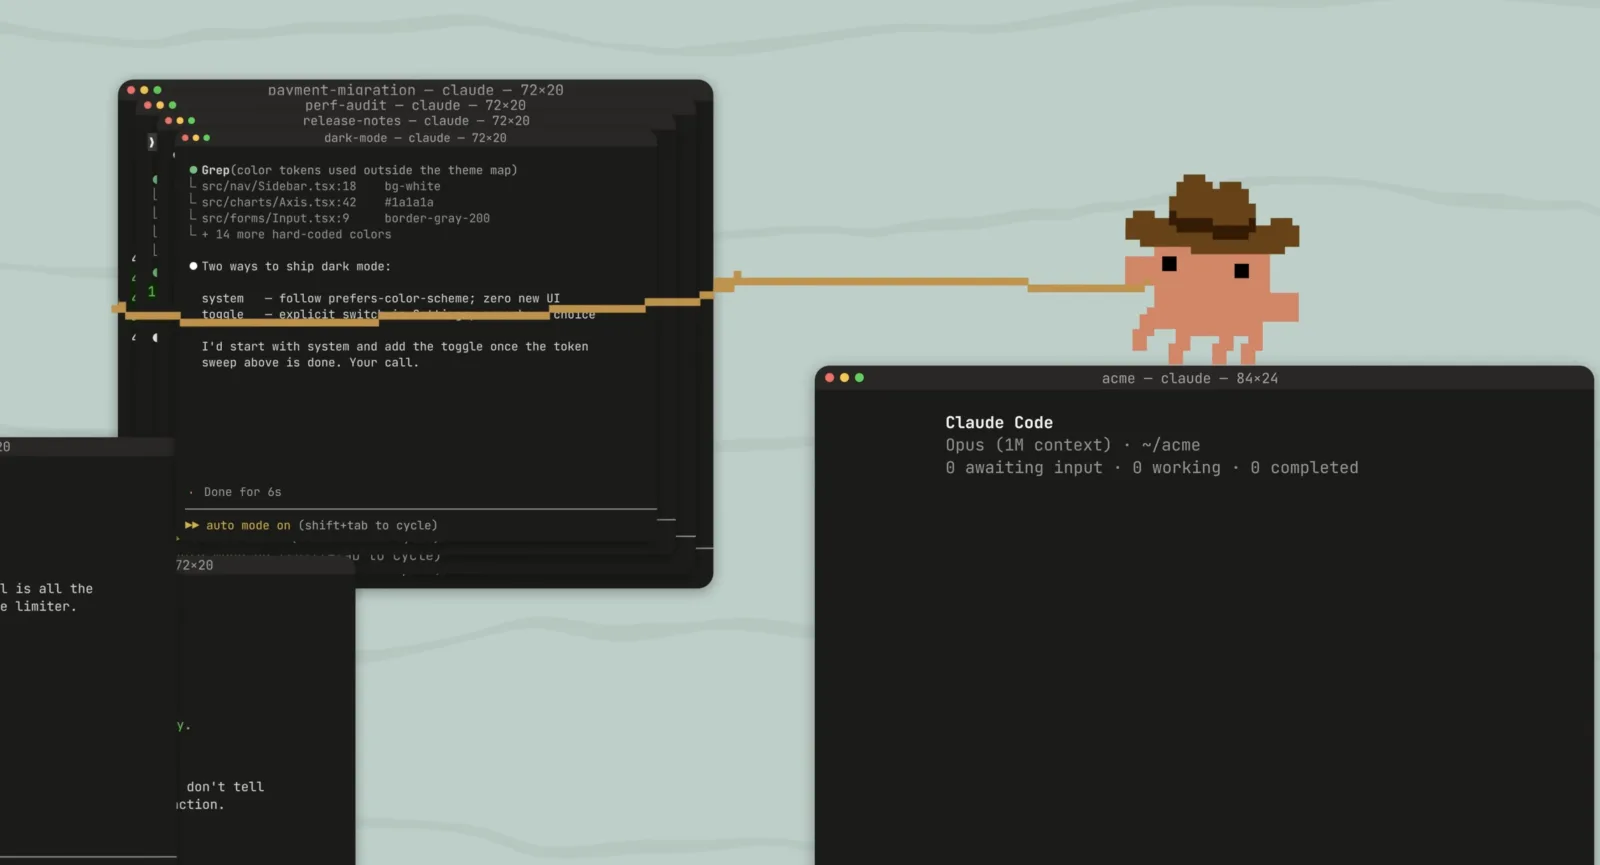
Task: Close the payment-migration terminal window
Action: (131, 90)
